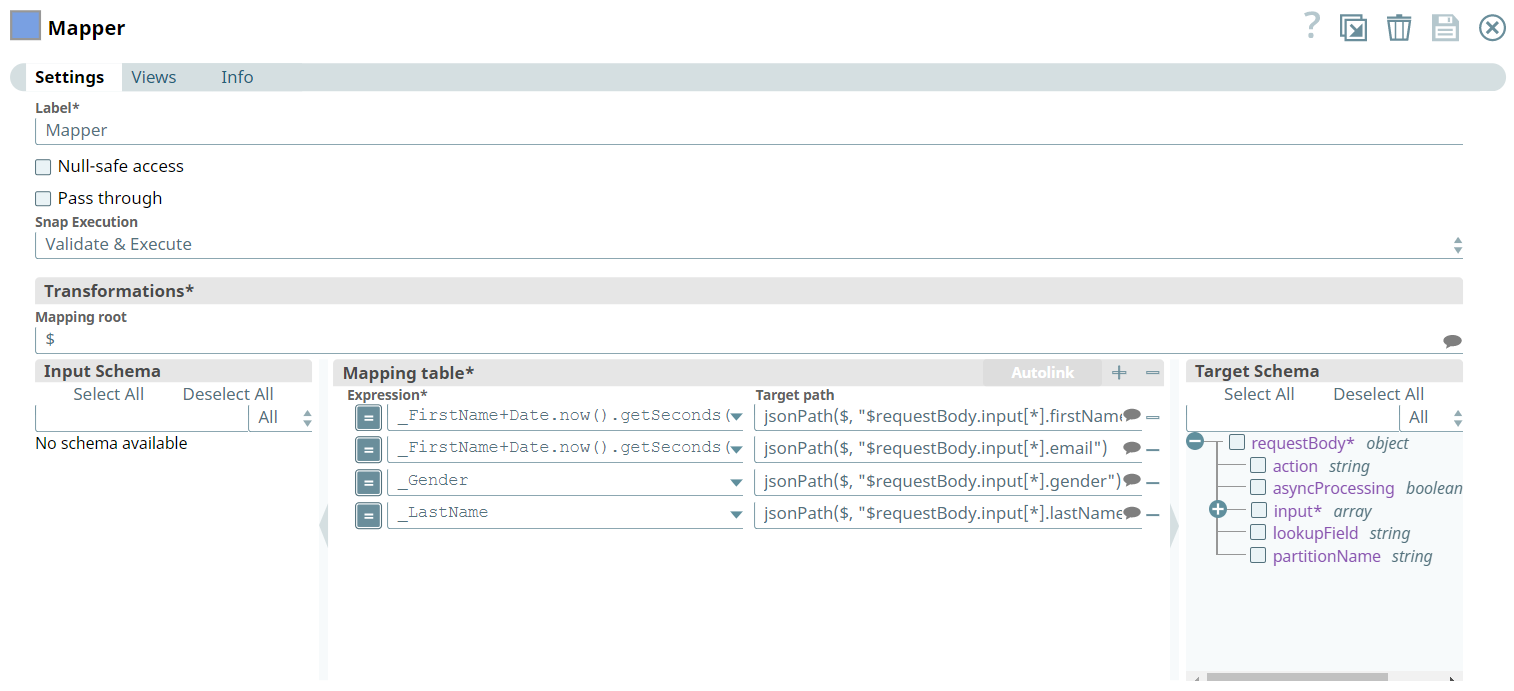
Task: Click the _LastName expression field
Action: (x=565, y=513)
